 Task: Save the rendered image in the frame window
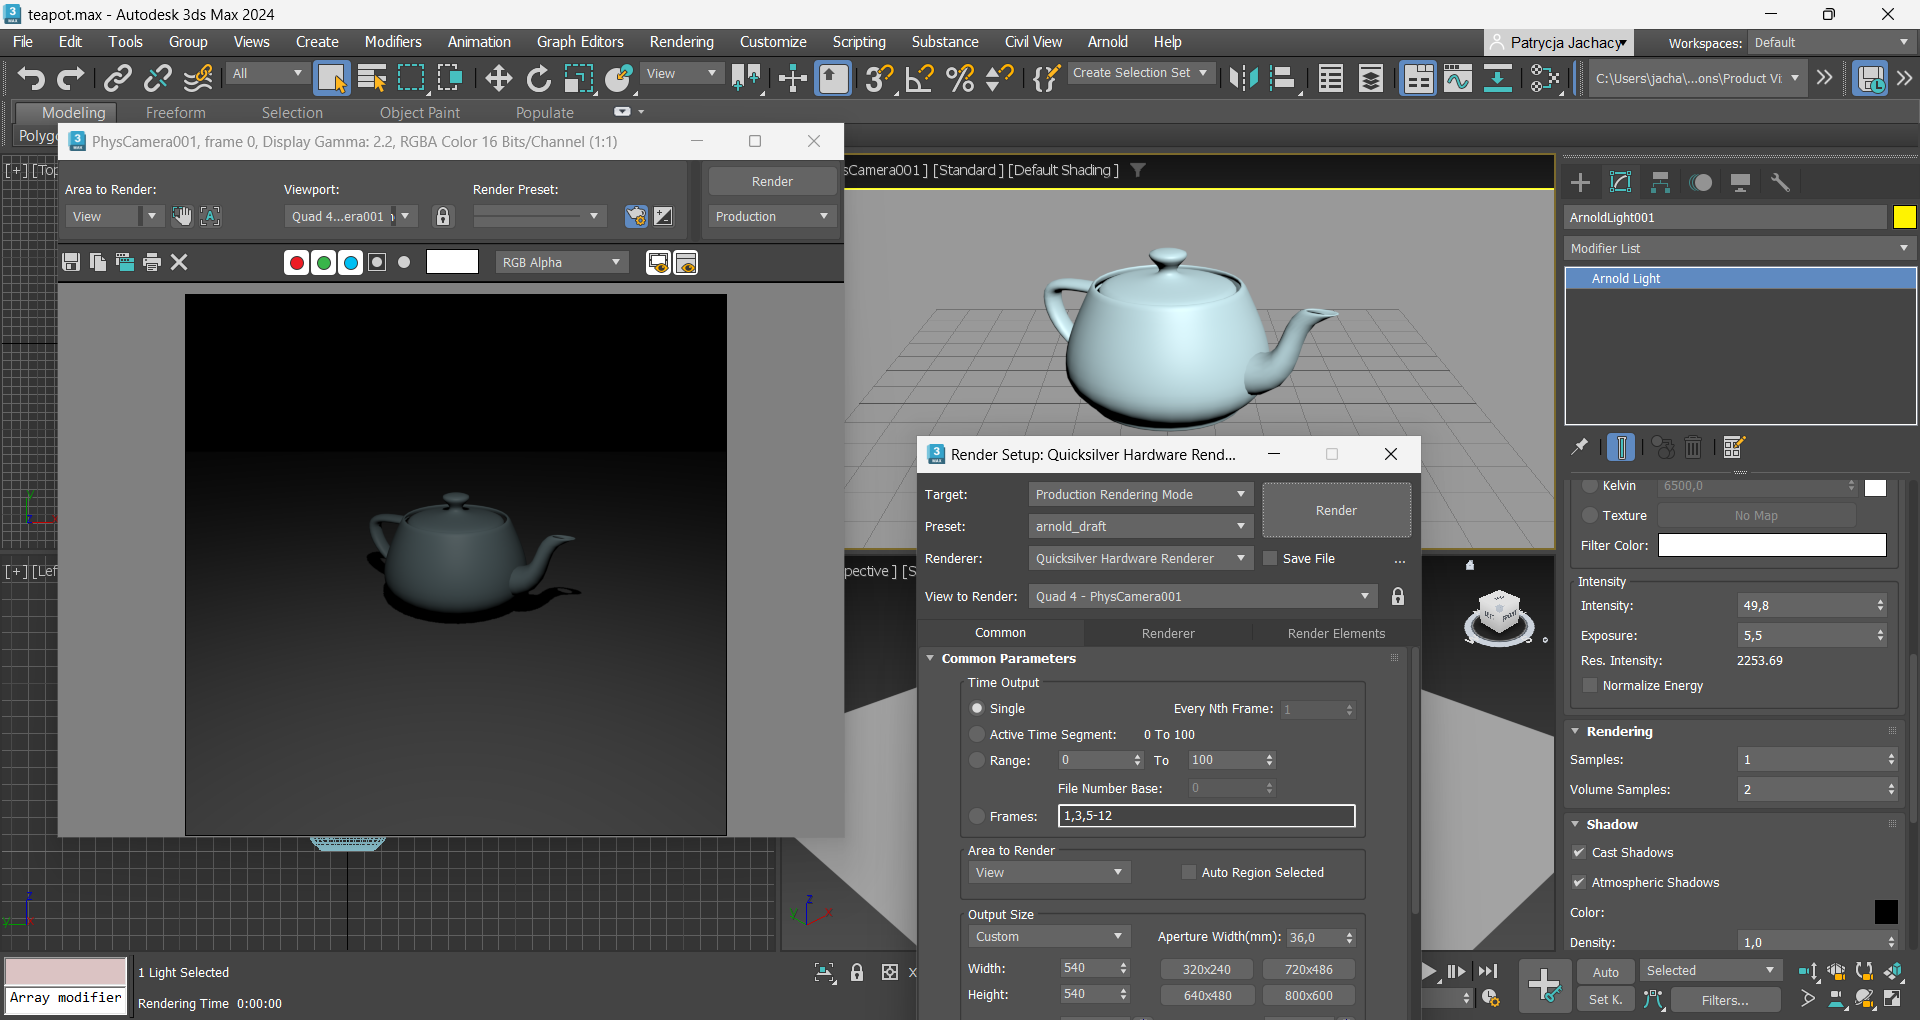pyautogui.click(x=70, y=262)
